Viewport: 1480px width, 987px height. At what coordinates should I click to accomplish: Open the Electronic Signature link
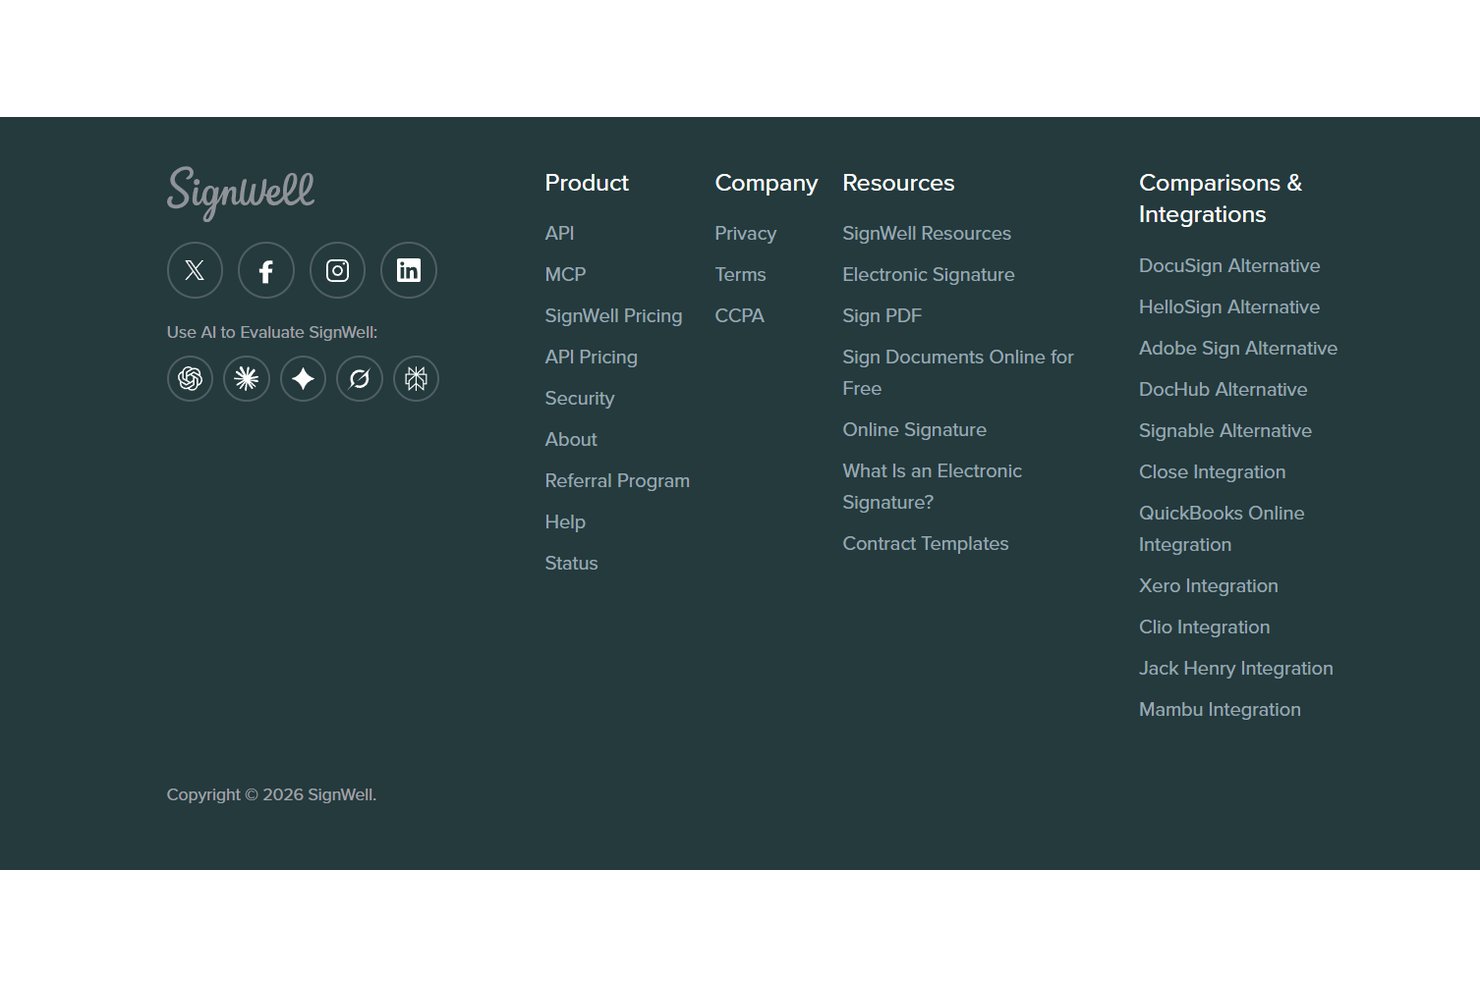pos(929,274)
